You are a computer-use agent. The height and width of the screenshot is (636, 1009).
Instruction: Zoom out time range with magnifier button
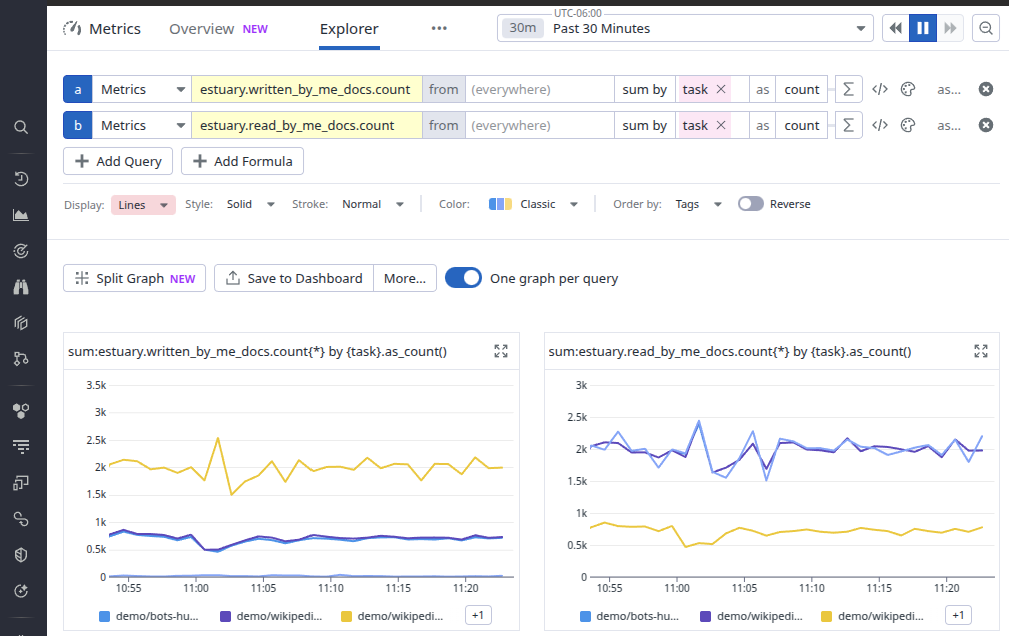[986, 28]
